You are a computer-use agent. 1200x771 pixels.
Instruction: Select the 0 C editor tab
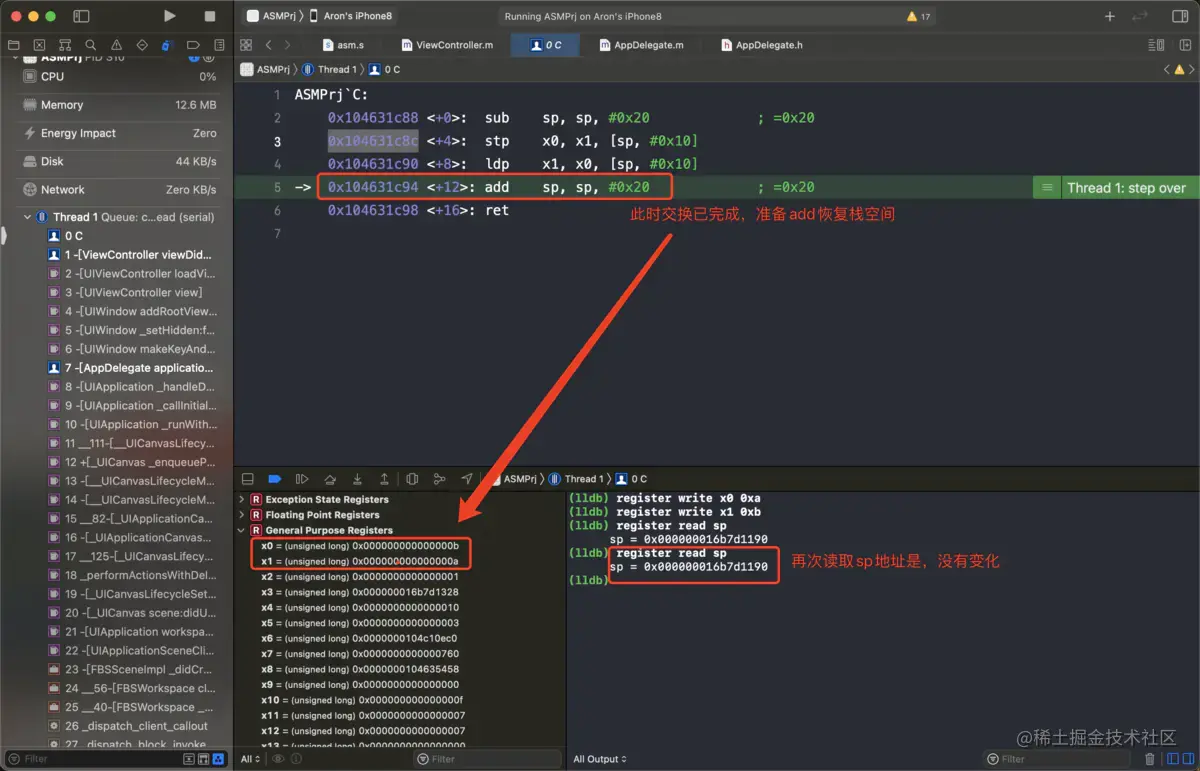pyautogui.click(x=546, y=45)
